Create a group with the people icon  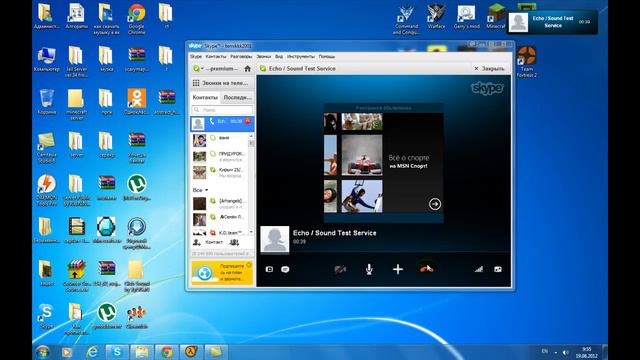pyautogui.click(x=234, y=242)
